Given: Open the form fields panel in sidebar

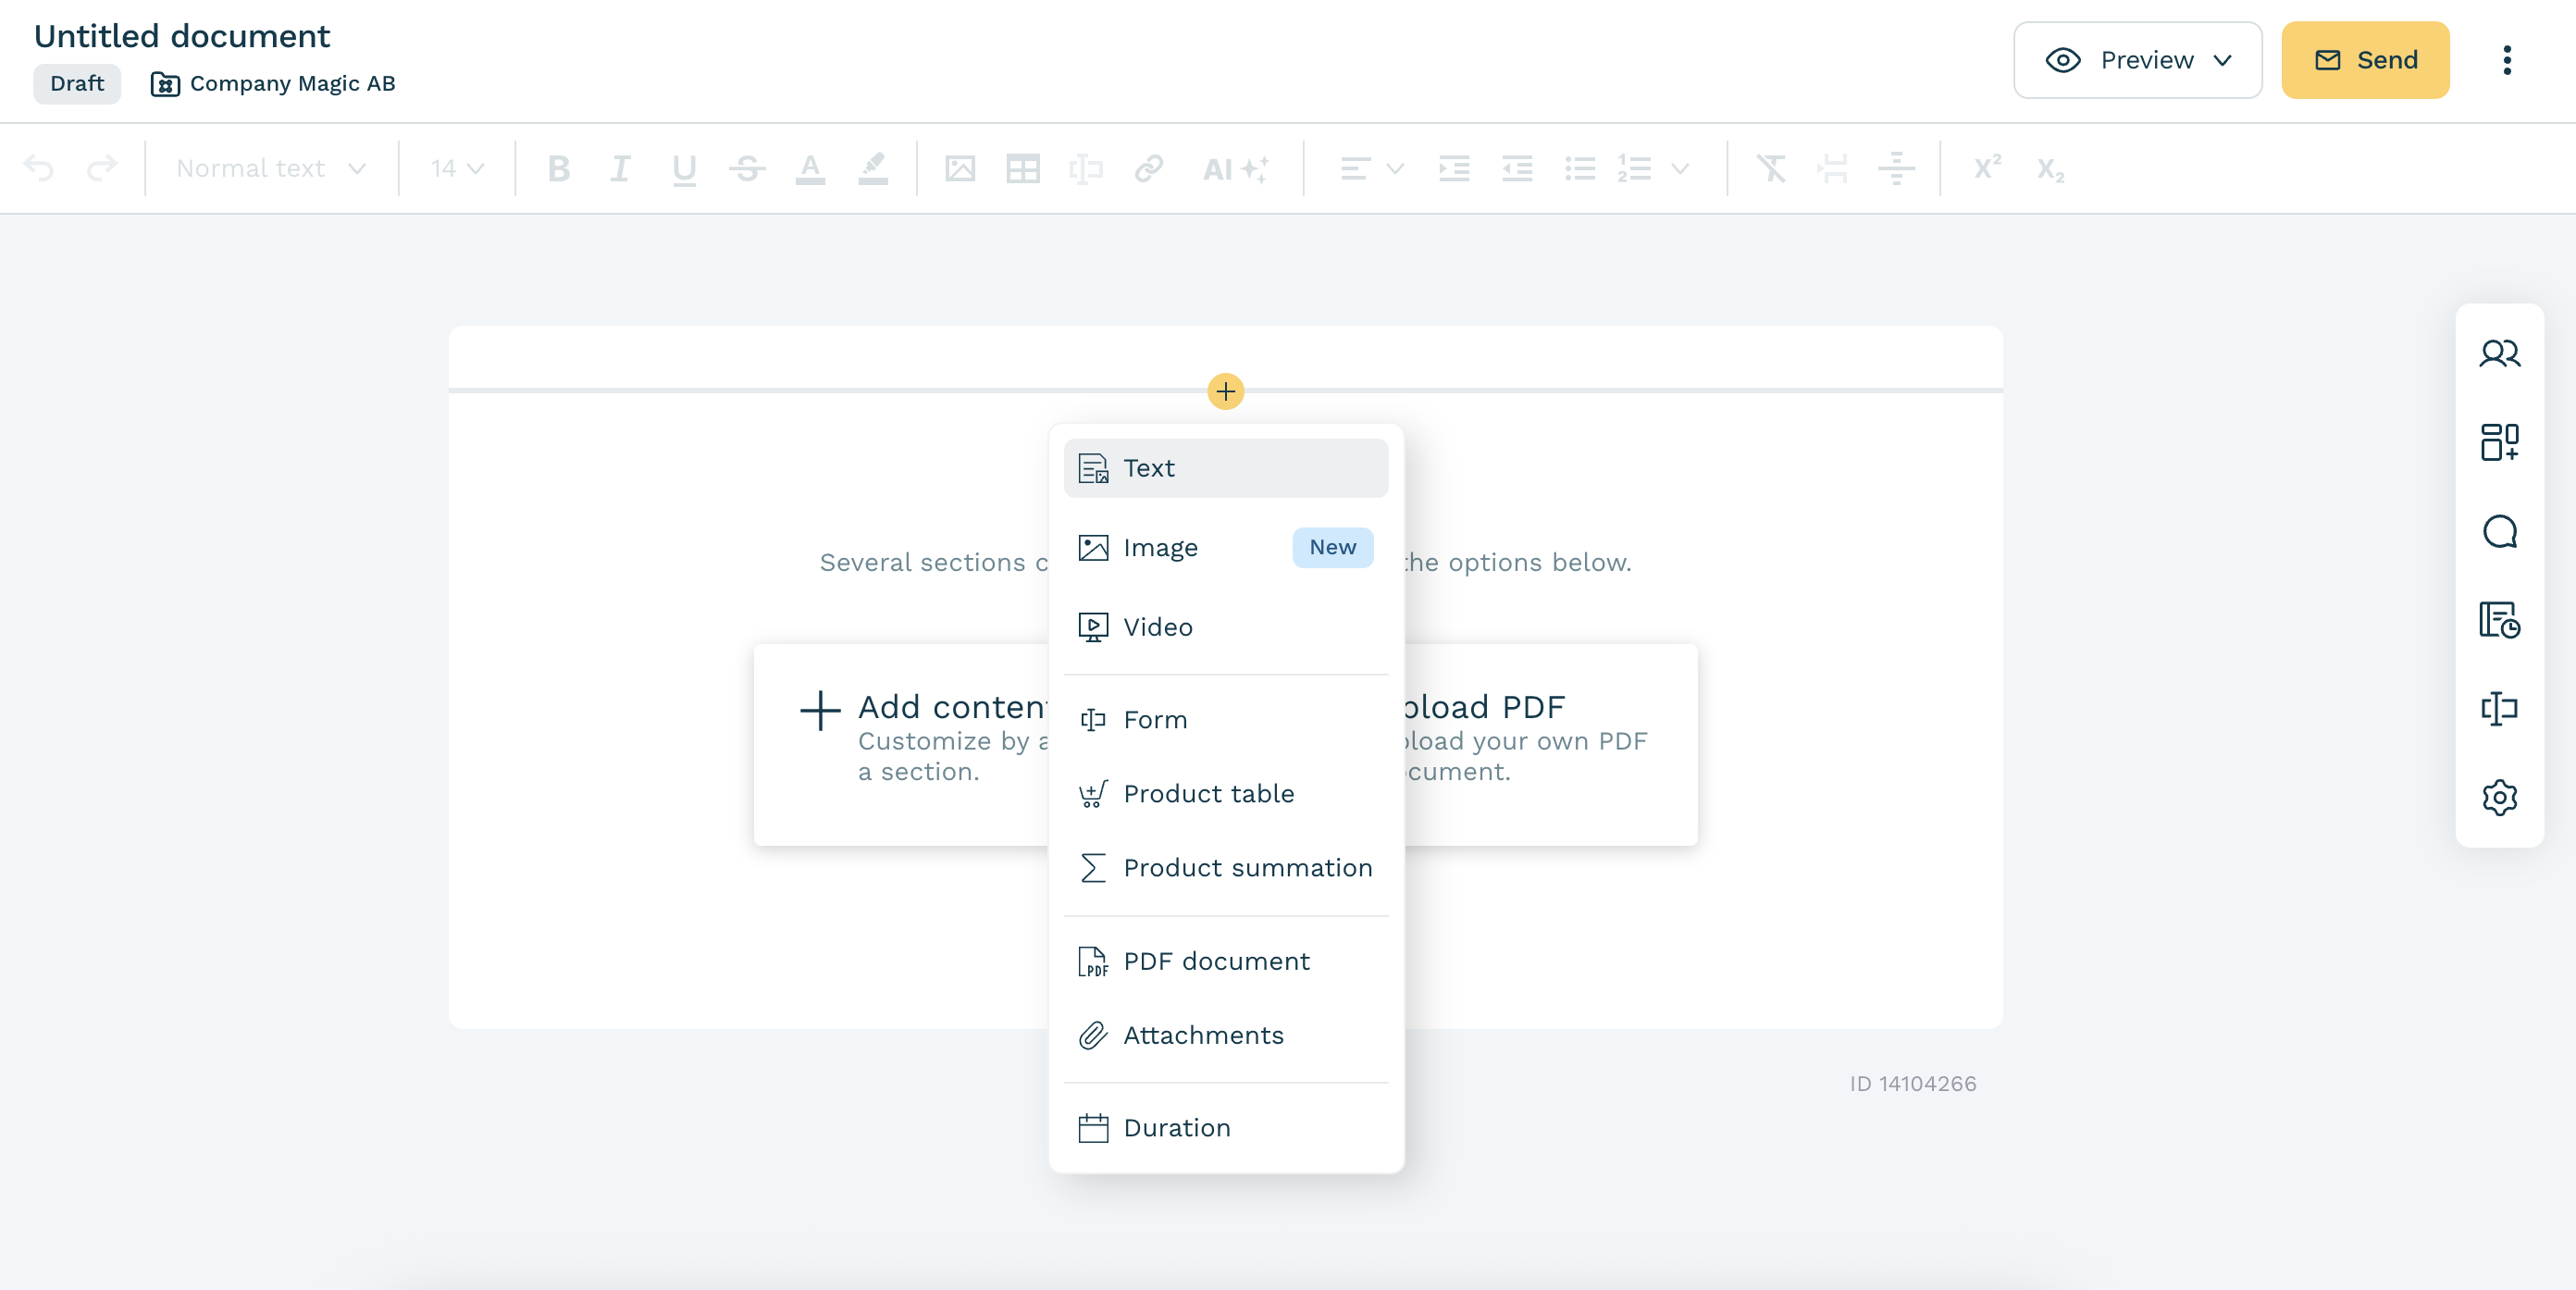Looking at the screenshot, I should pyautogui.click(x=2499, y=709).
